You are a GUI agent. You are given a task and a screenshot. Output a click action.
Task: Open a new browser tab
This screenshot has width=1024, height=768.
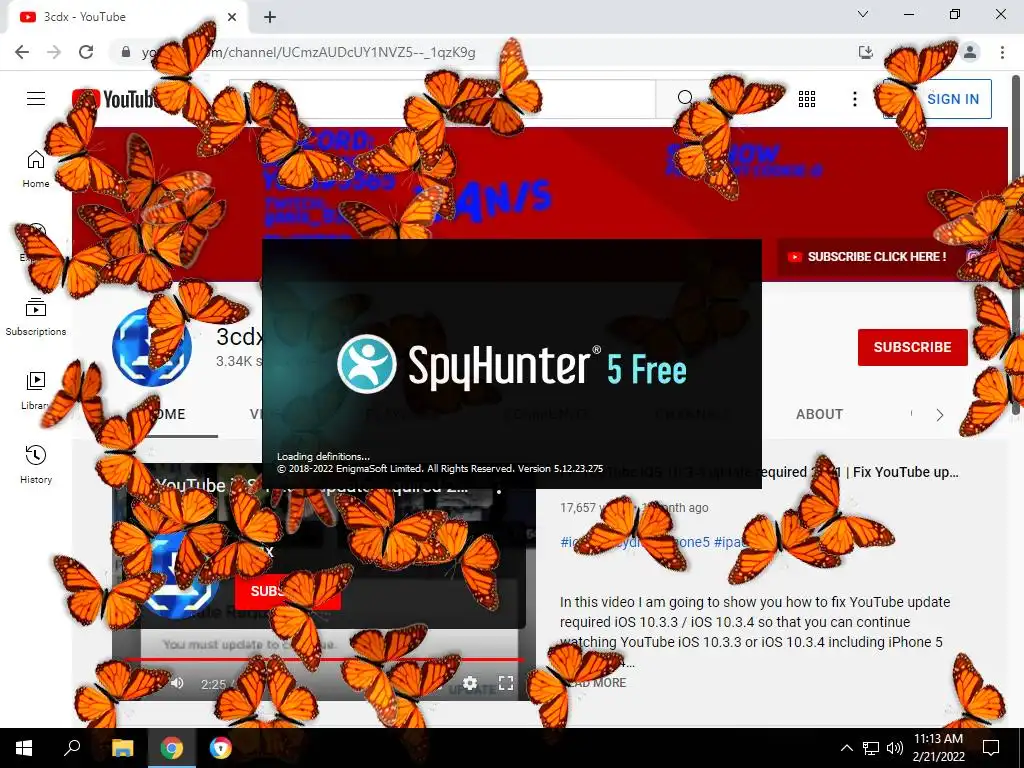pos(270,17)
